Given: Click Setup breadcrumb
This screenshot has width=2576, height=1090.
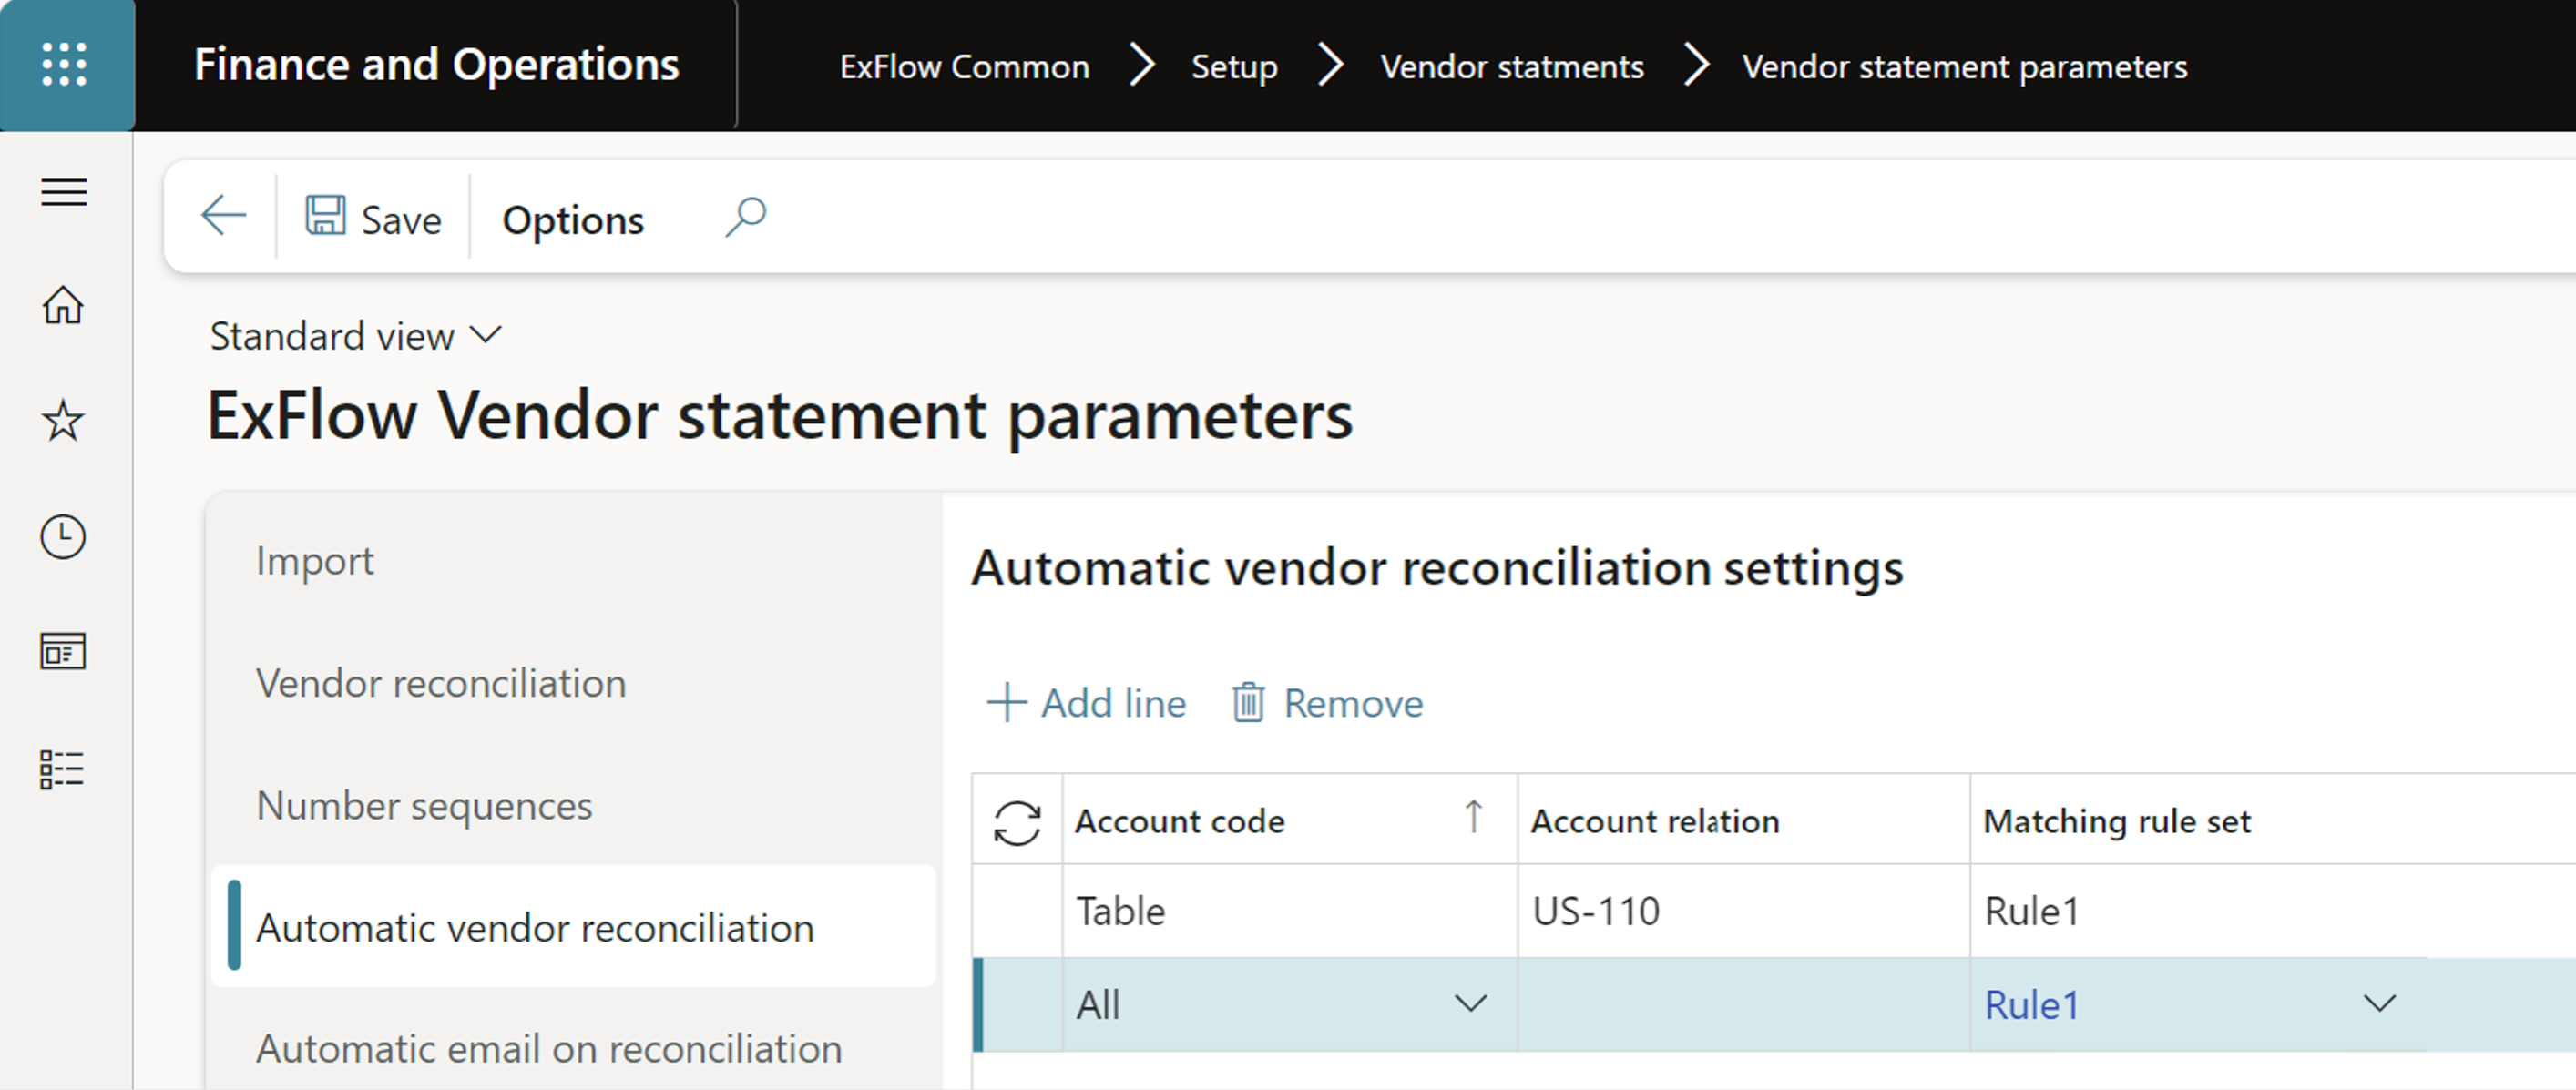Looking at the screenshot, I should [x=1234, y=67].
